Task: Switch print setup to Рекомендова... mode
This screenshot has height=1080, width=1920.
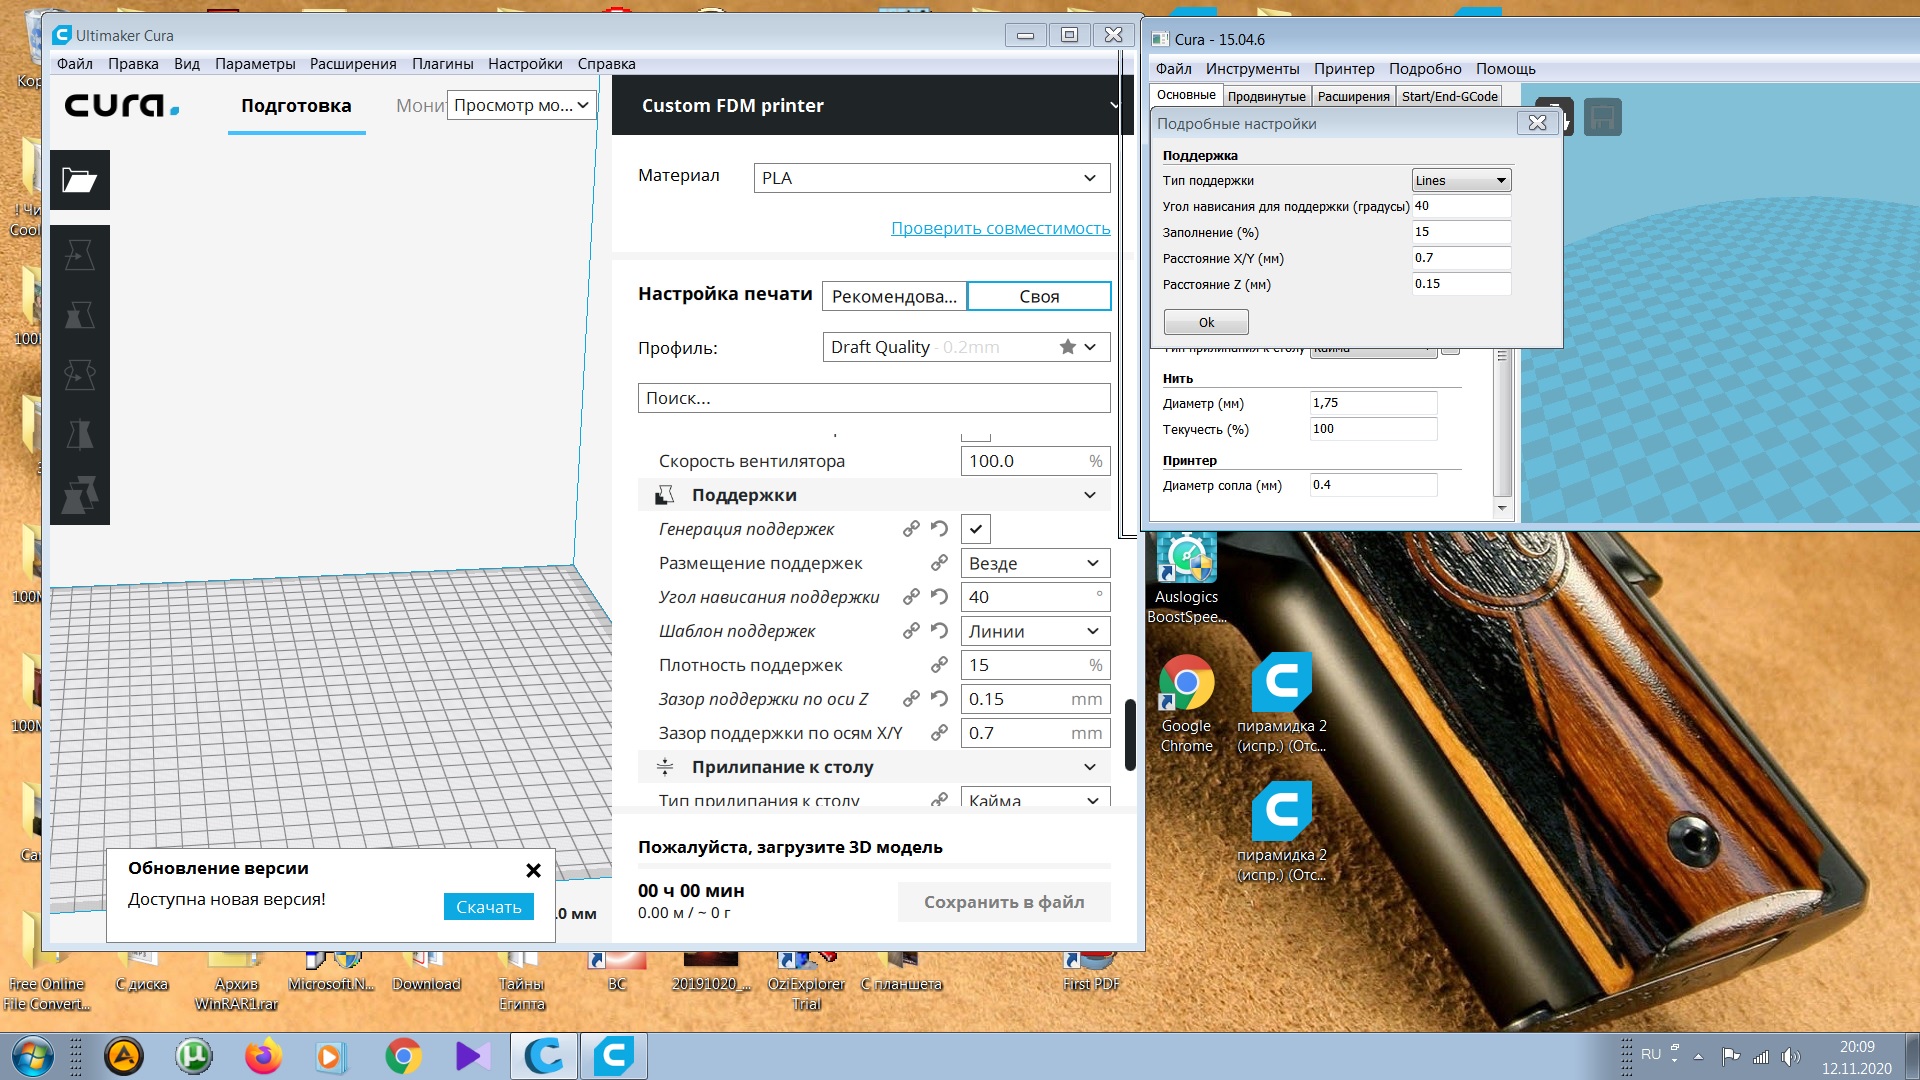Action: [x=894, y=296]
